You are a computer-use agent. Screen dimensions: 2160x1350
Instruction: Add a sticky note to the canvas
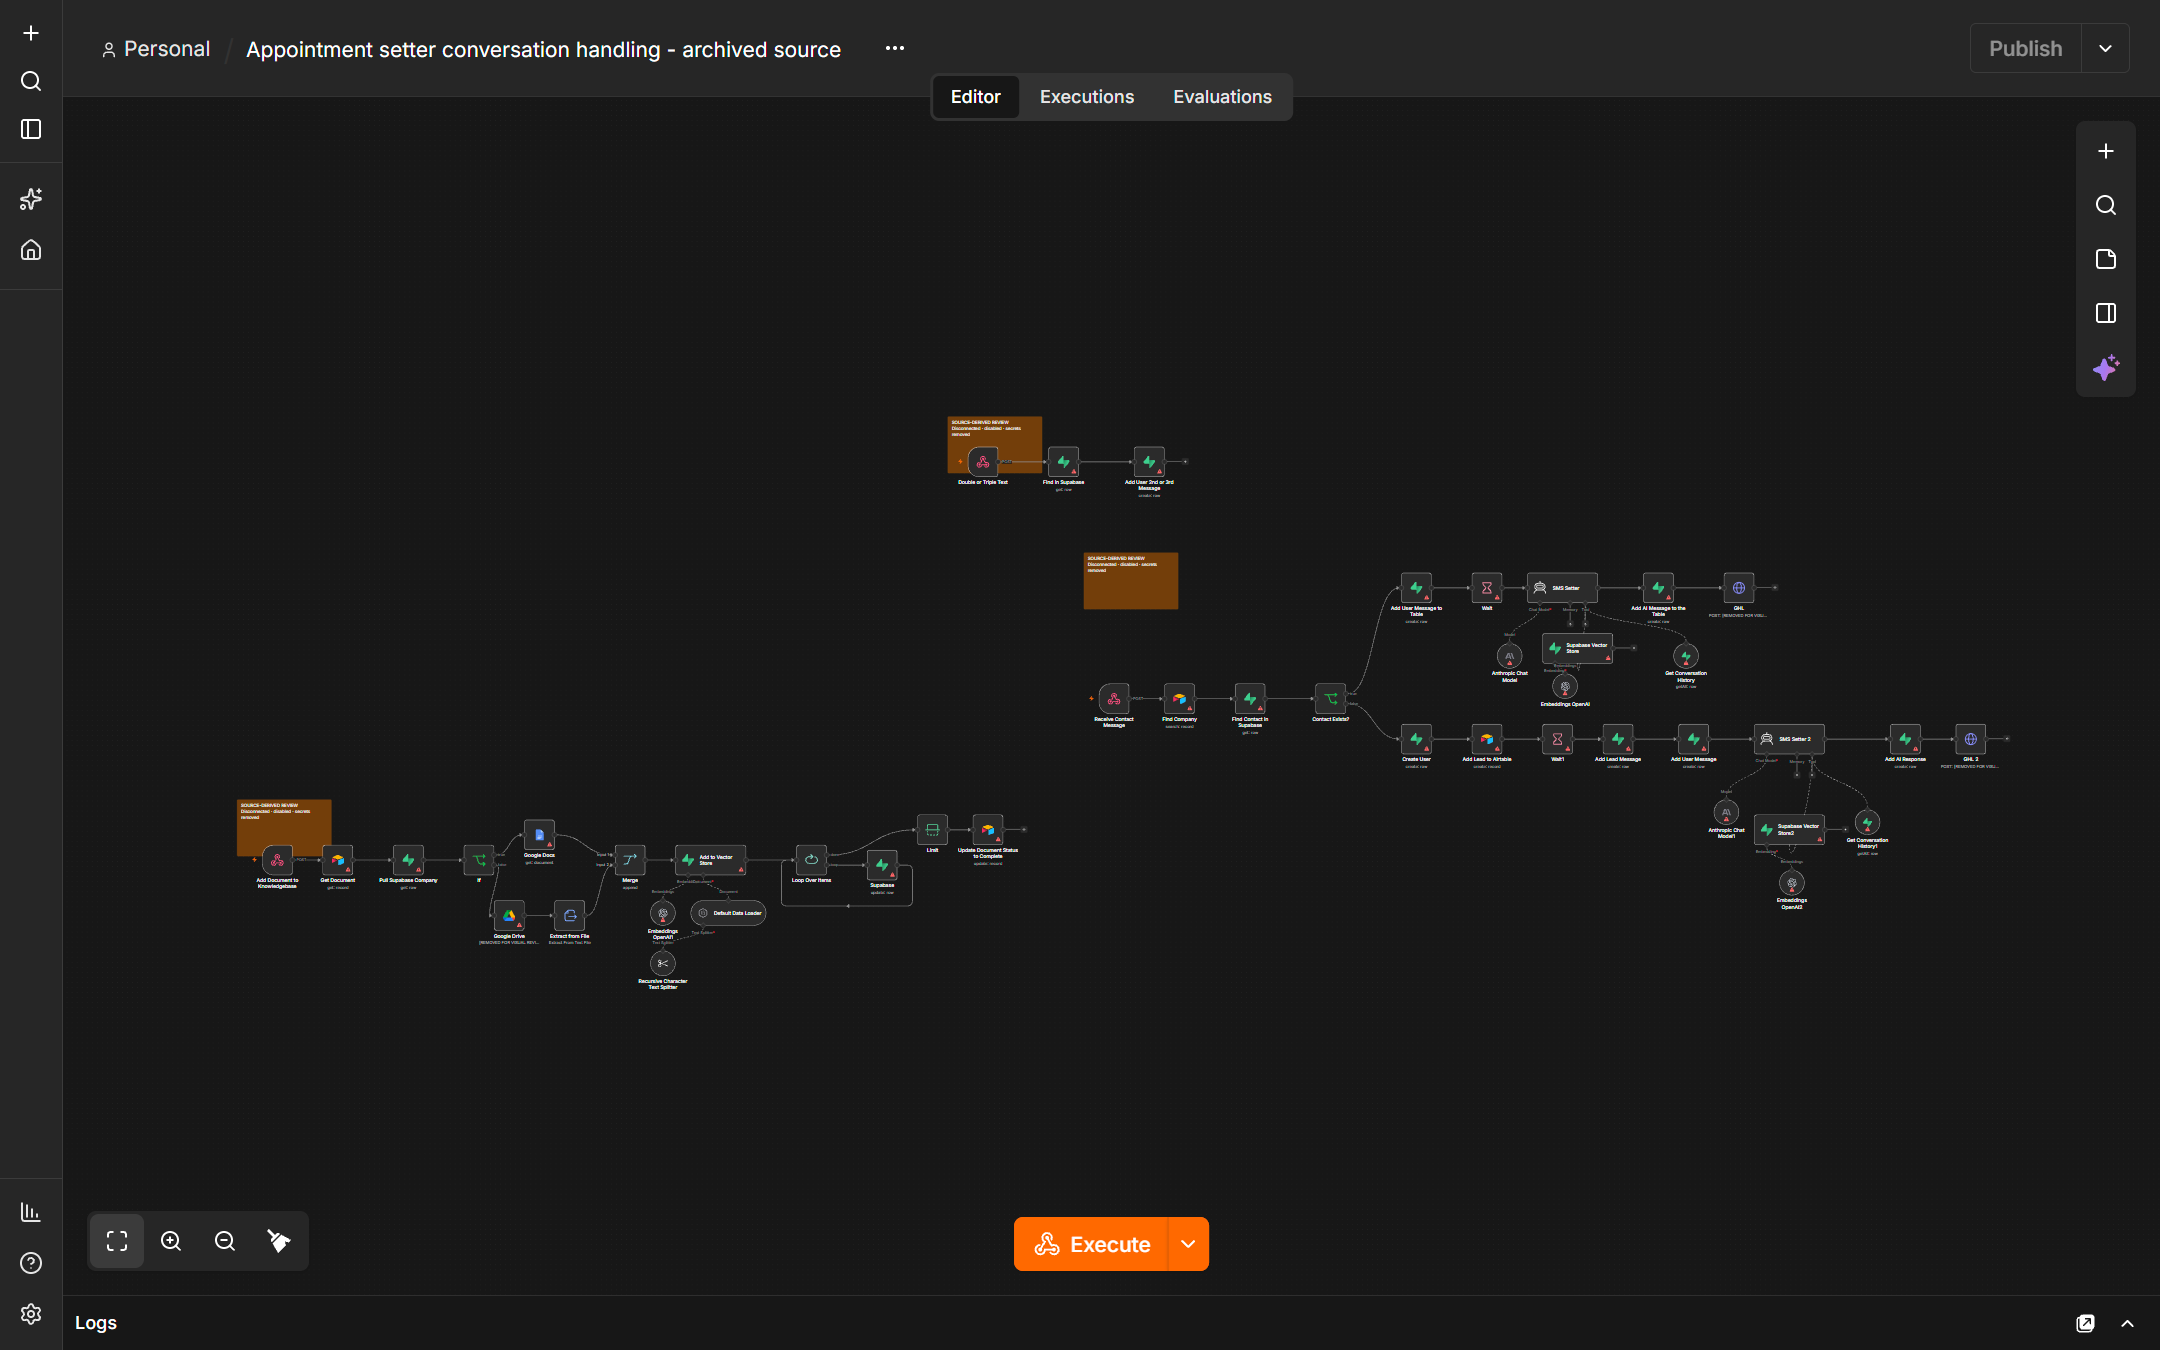(2106, 259)
